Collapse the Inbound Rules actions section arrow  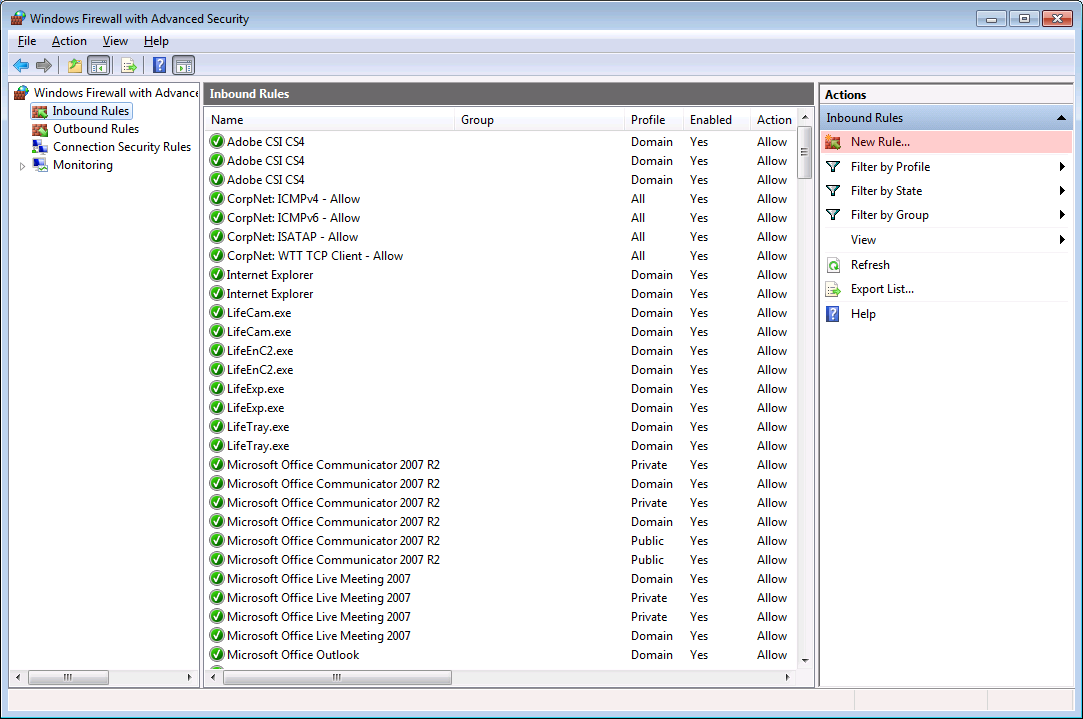[1059, 117]
